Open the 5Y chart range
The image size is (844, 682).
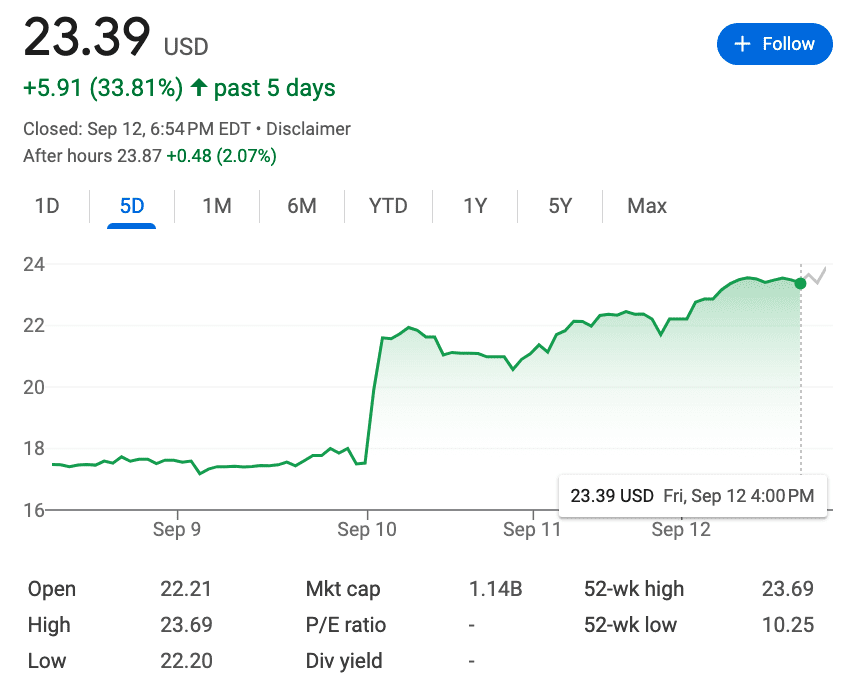click(x=560, y=206)
